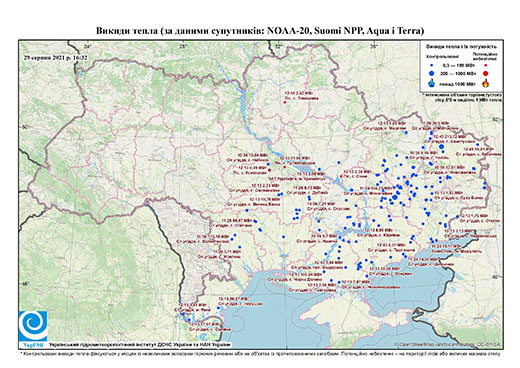520x368 pixels.
Task: Click the 29 серпня 2021 timestamp label
Action: tap(55, 57)
